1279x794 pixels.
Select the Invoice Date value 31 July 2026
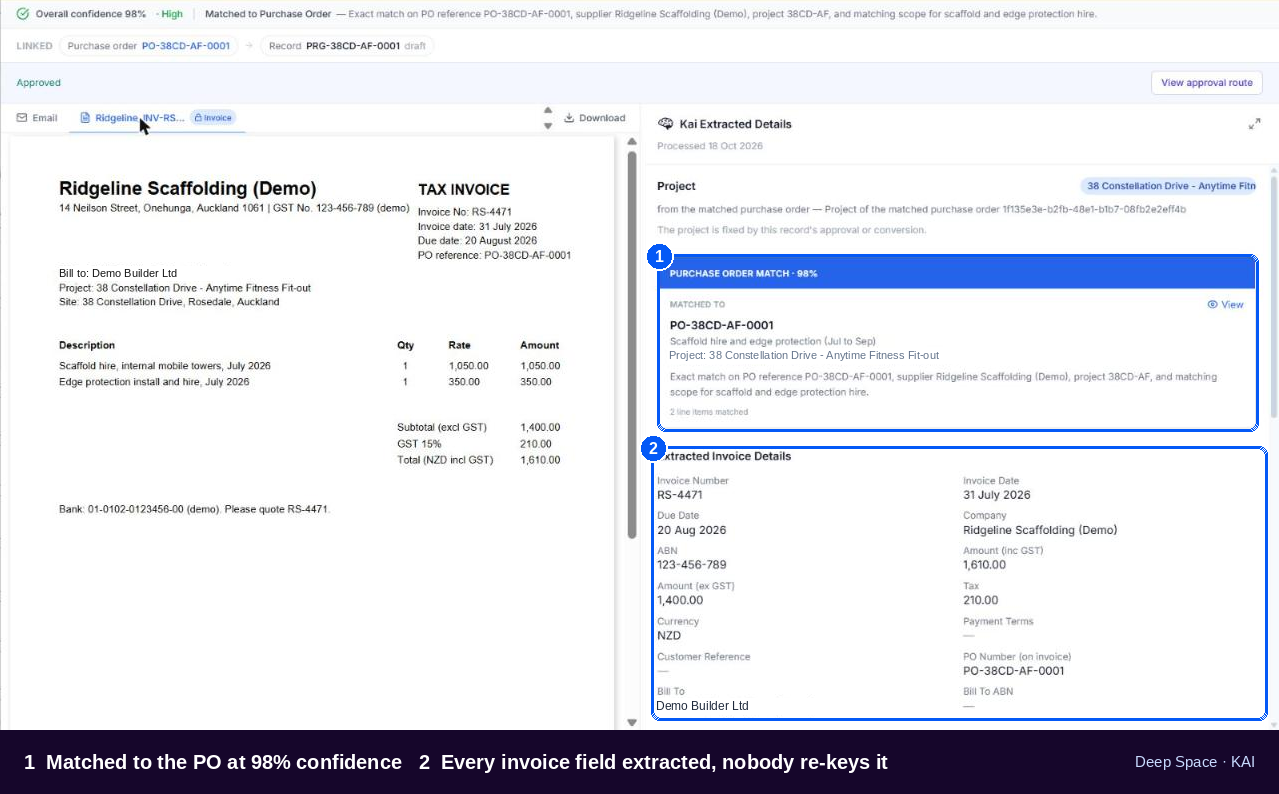997,495
